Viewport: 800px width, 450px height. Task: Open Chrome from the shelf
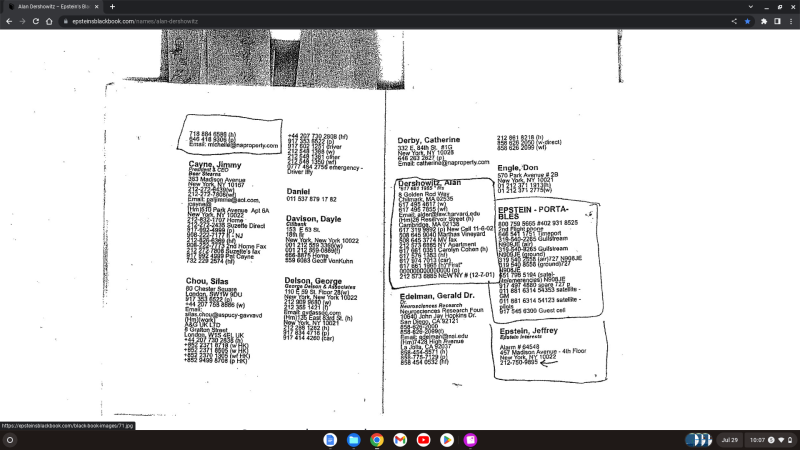377,440
